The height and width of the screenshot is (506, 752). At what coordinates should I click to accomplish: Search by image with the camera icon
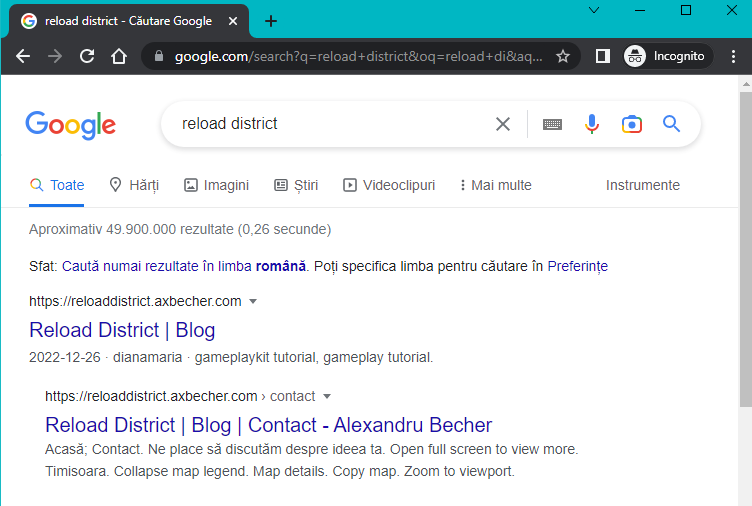pyautogui.click(x=631, y=124)
